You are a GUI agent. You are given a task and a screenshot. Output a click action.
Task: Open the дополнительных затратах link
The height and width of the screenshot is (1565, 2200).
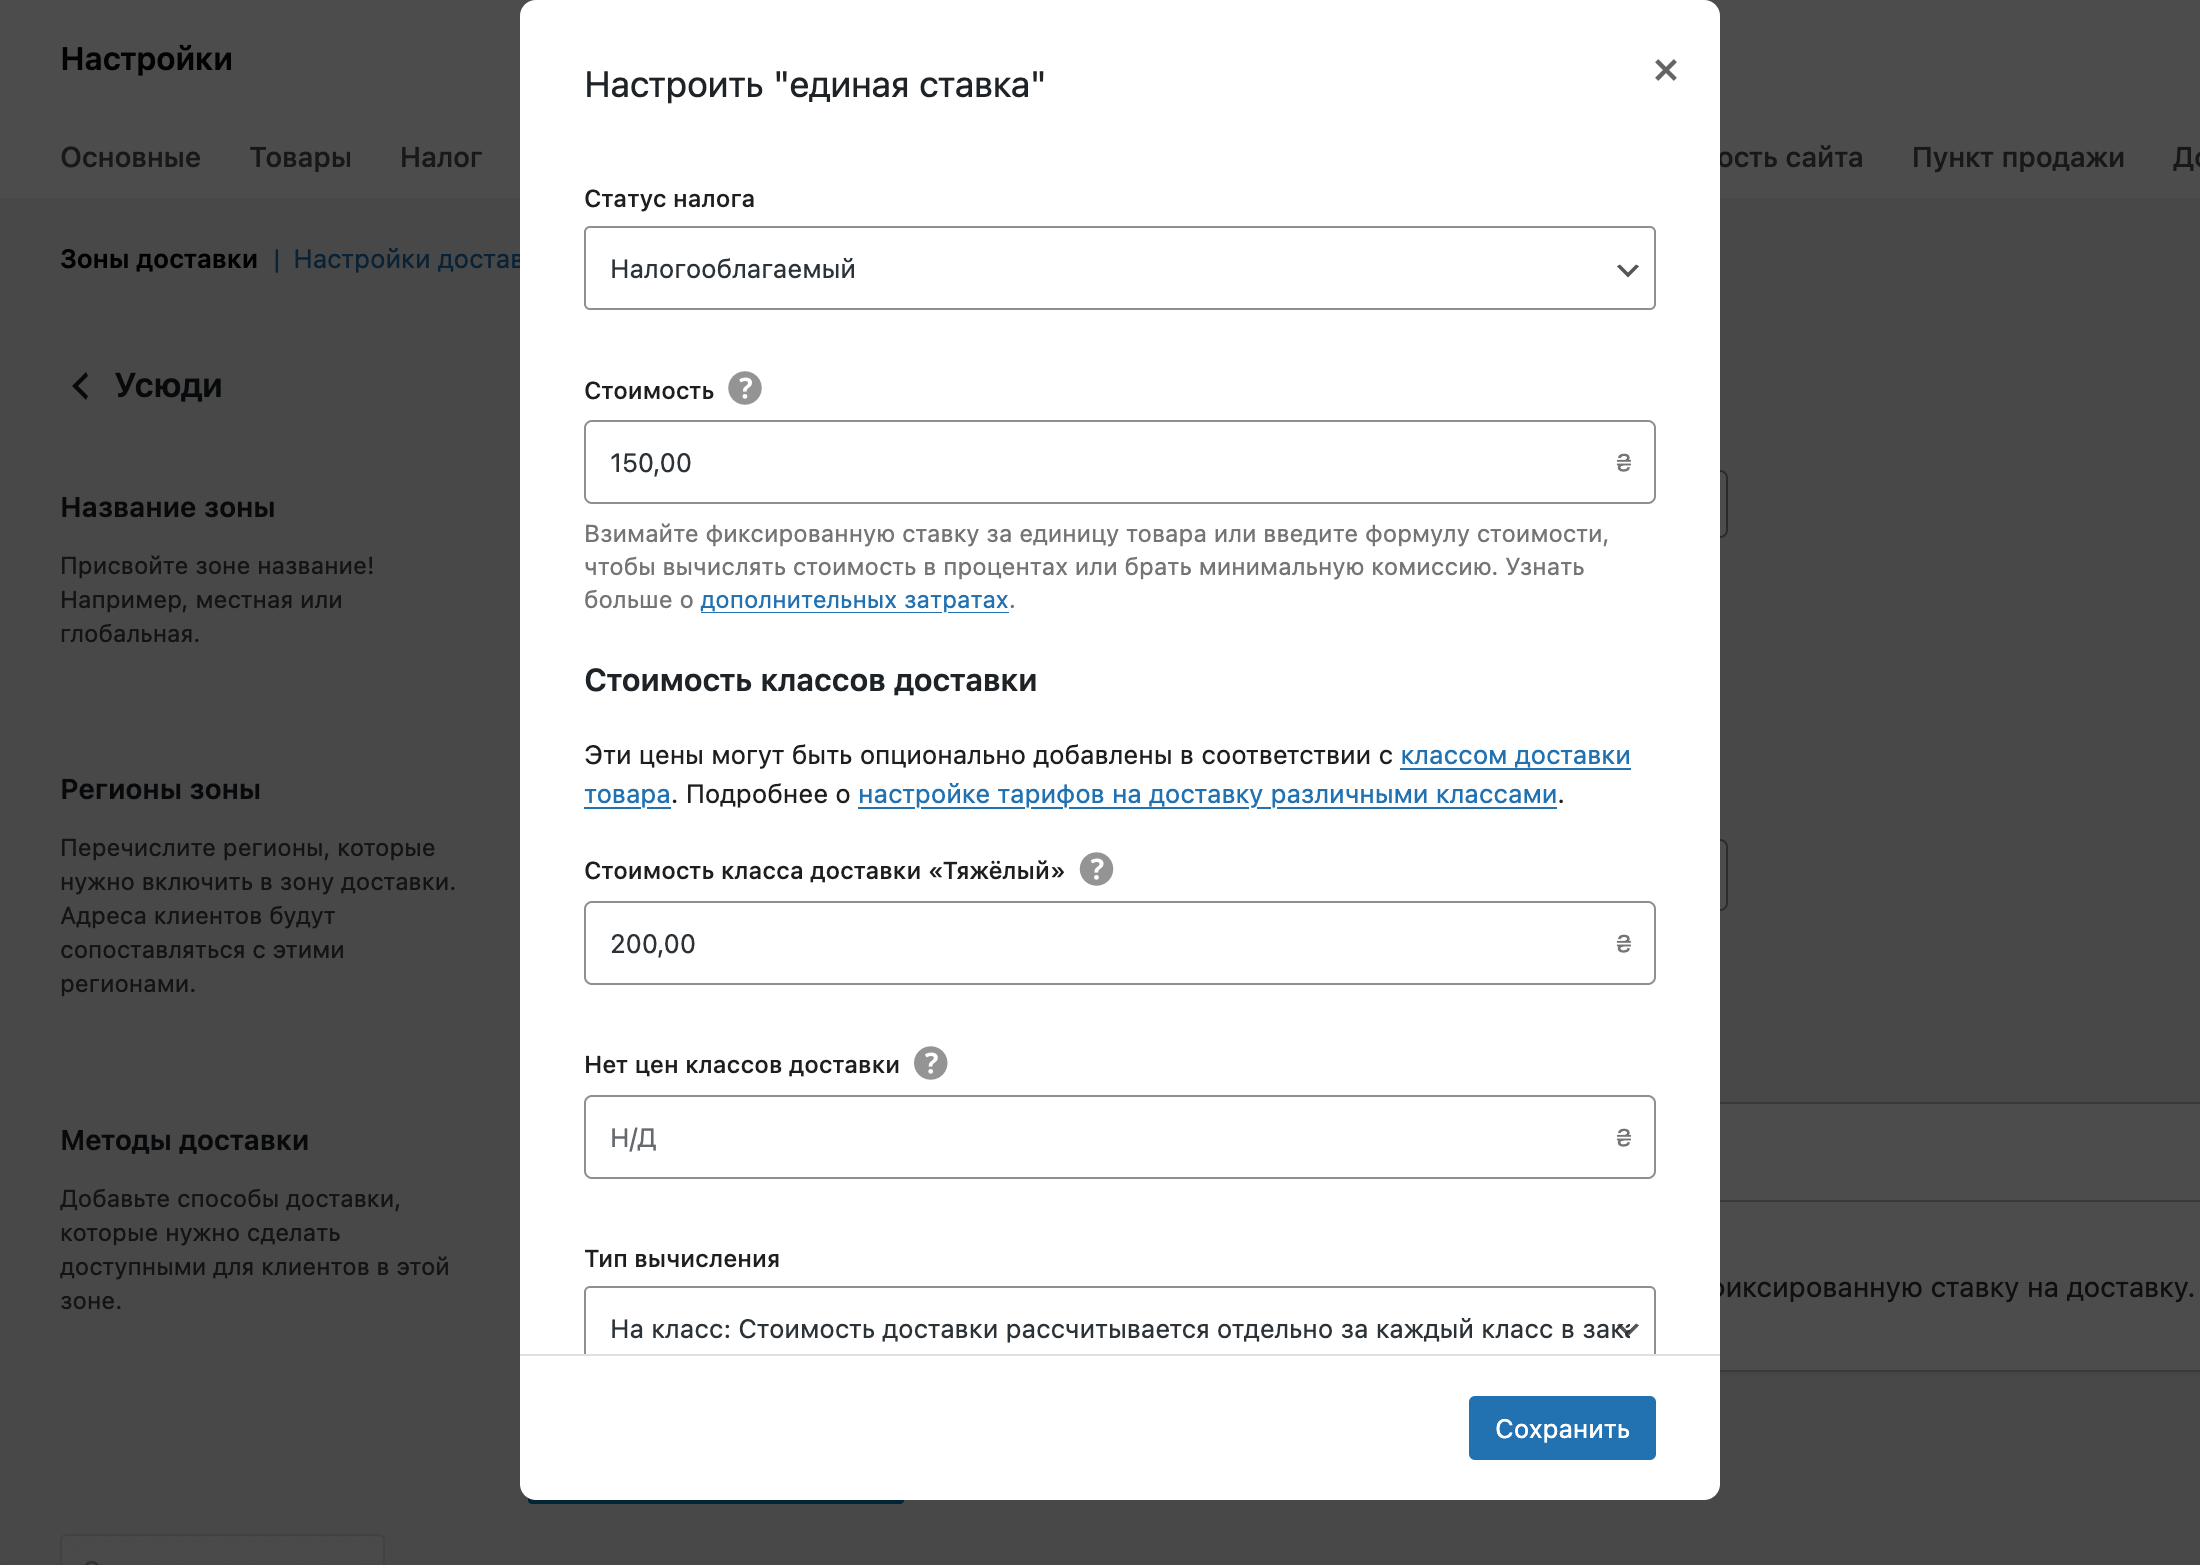tap(854, 600)
